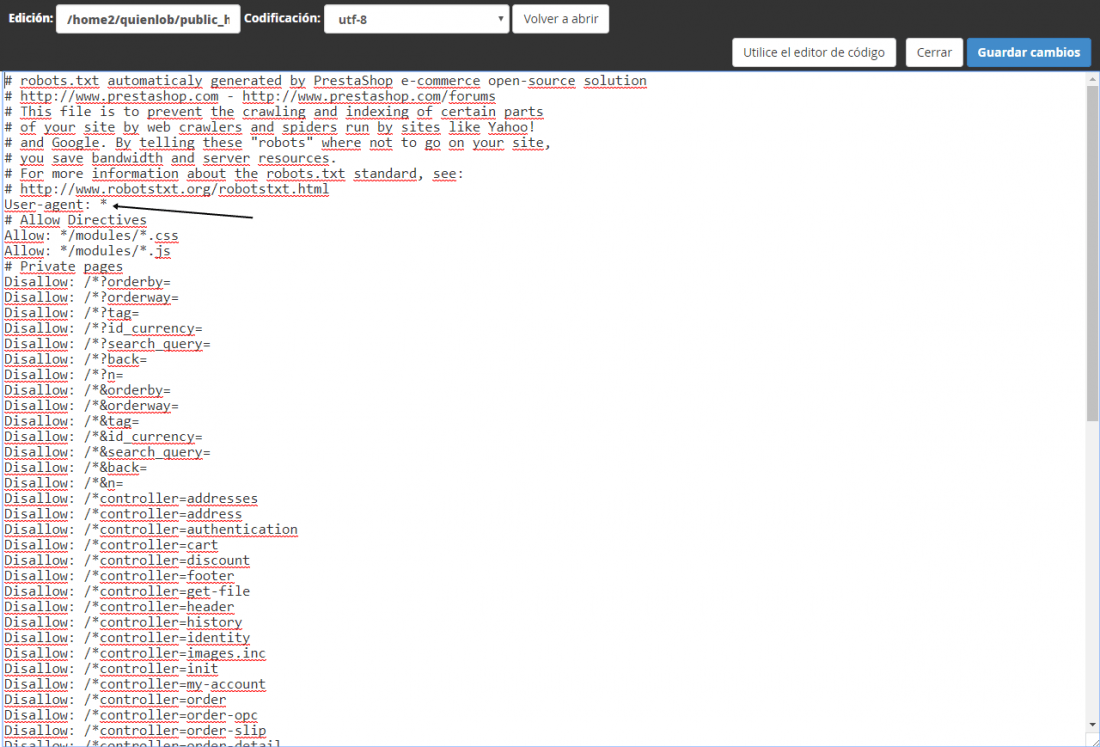The height and width of the screenshot is (747, 1100).
Task: Click the 'Disallow: /*&search_query=' line
Action: tap(107, 452)
